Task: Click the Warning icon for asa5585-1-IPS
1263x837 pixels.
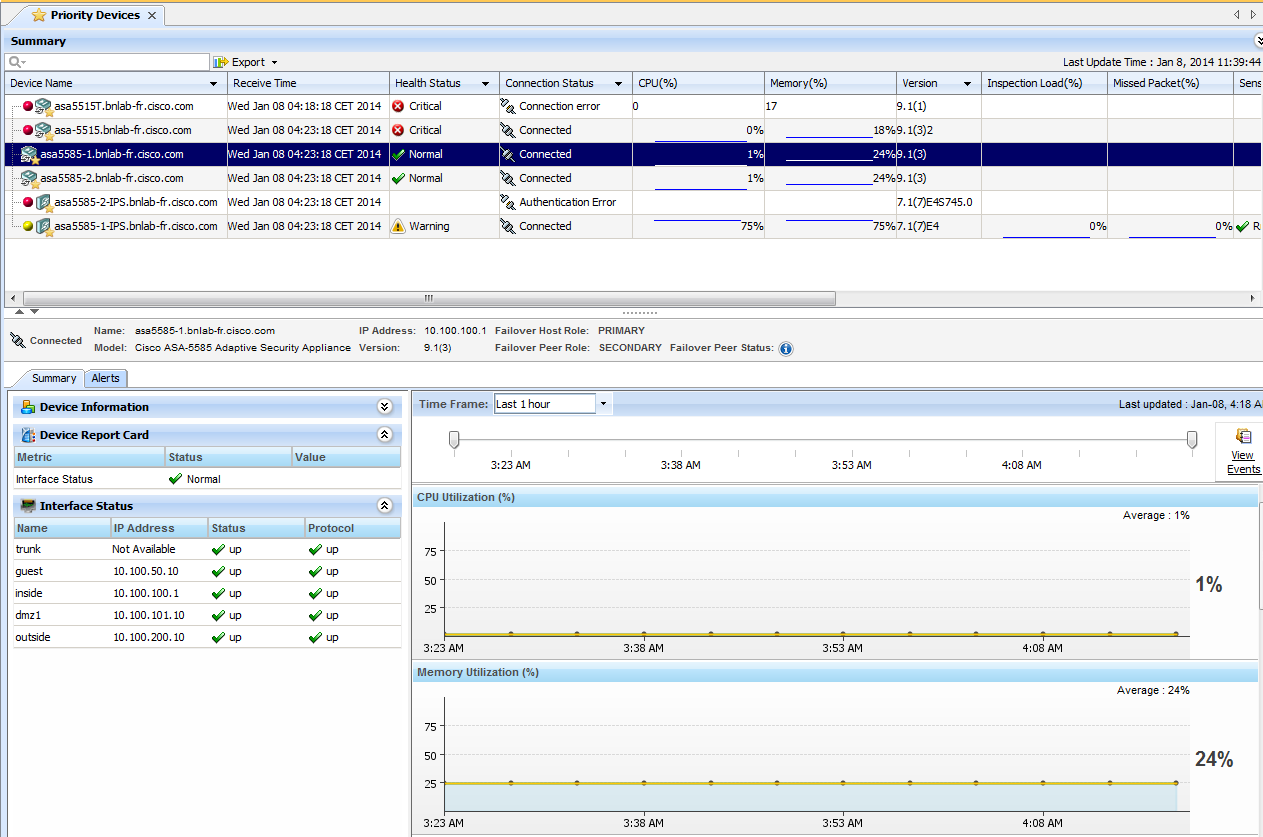Action: 398,227
